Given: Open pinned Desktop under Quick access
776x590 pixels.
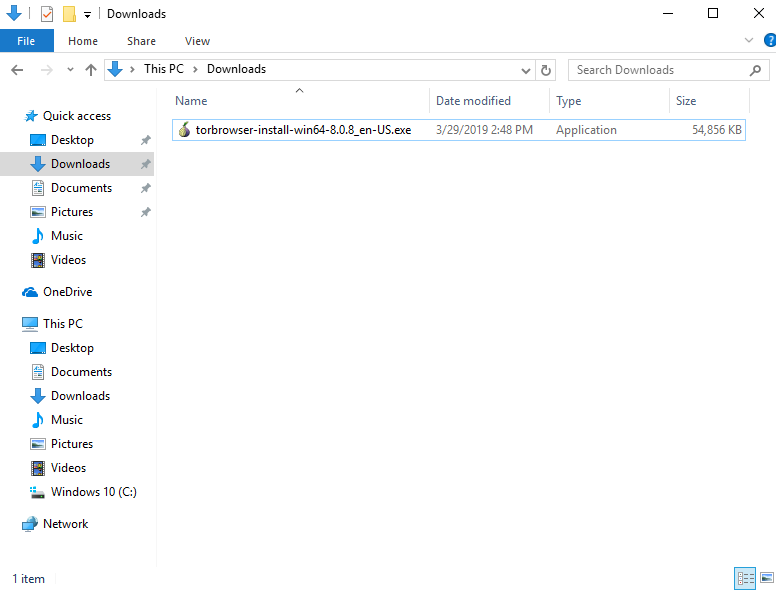Looking at the screenshot, I should click(x=72, y=140).
